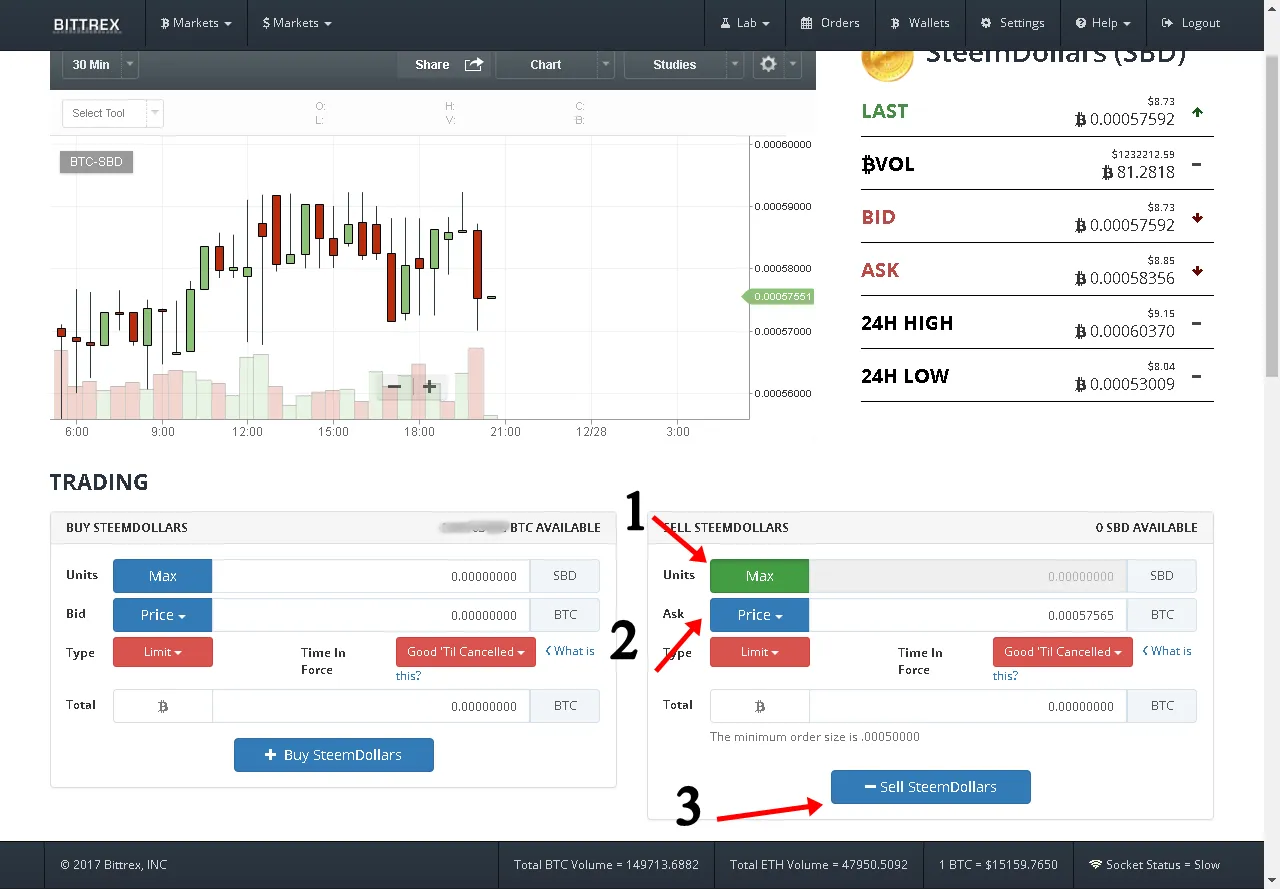Click Total ETH Volume status entry

coord(819,865)
